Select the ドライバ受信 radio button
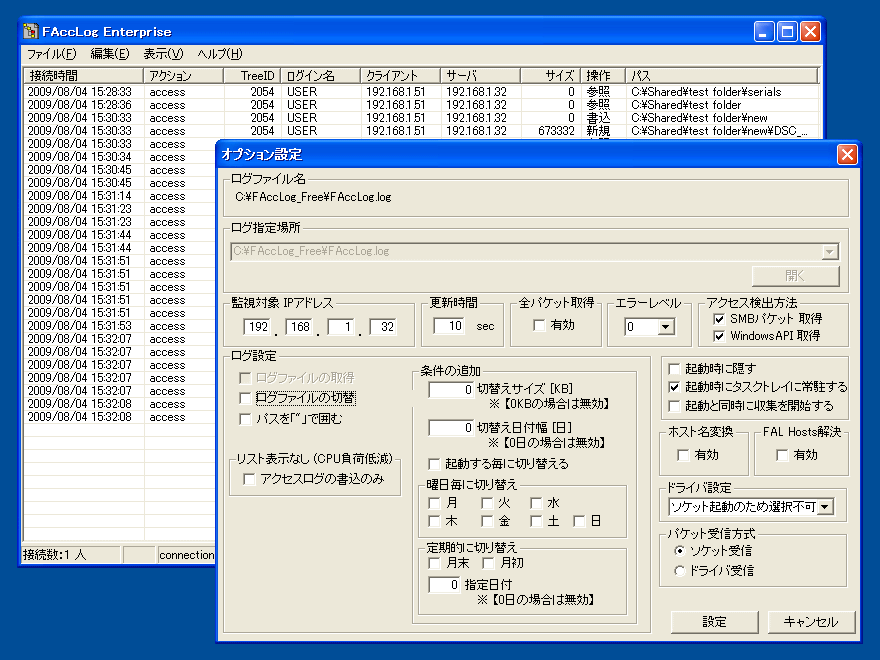Image resolution: width=880 pixels, height=660 pixels. click(x=680, y=571)
